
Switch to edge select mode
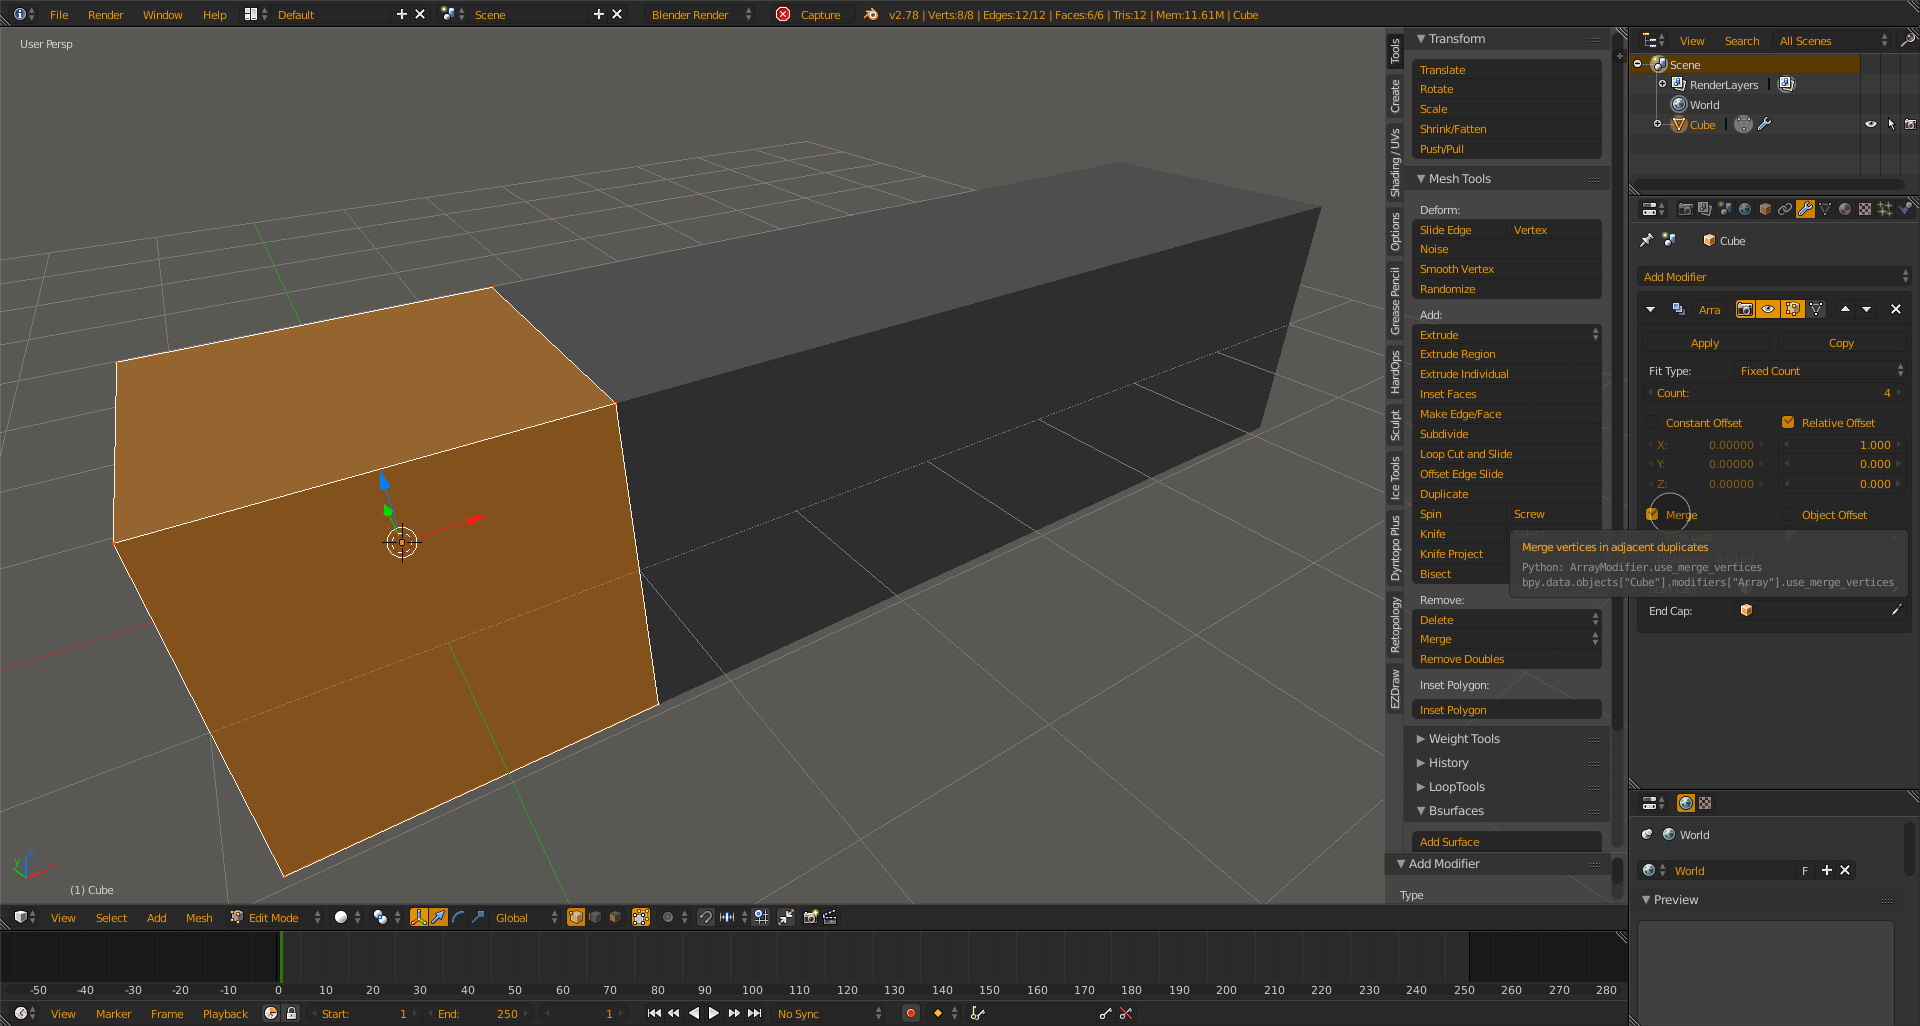coord(595,917)
